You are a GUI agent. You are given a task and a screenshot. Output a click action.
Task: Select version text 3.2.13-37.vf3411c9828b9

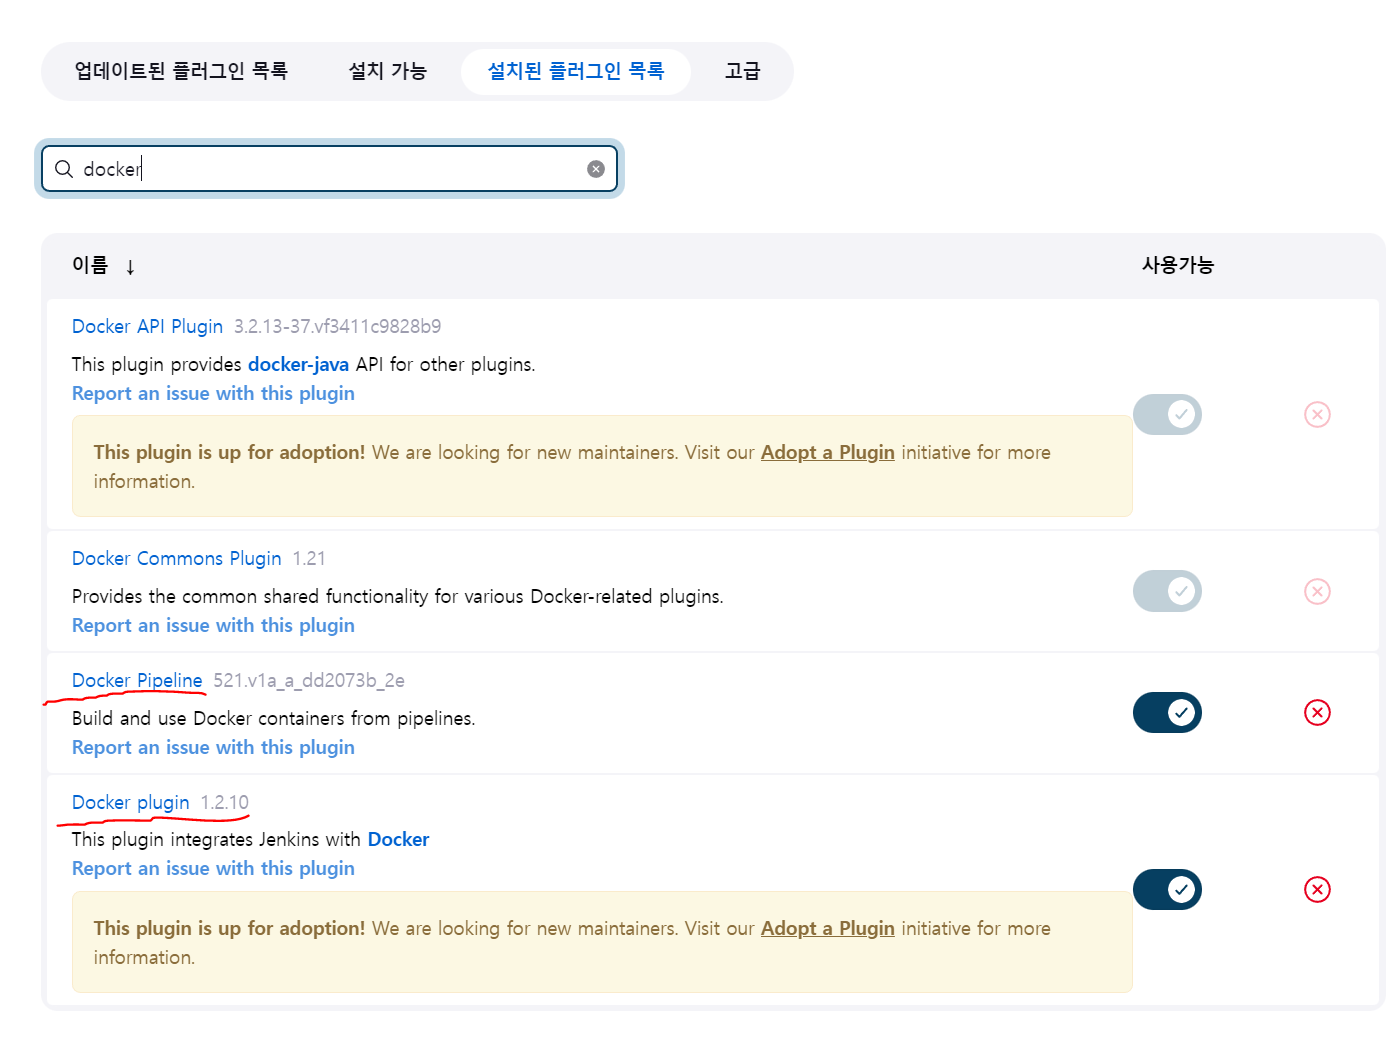click(x=337, y=326)
